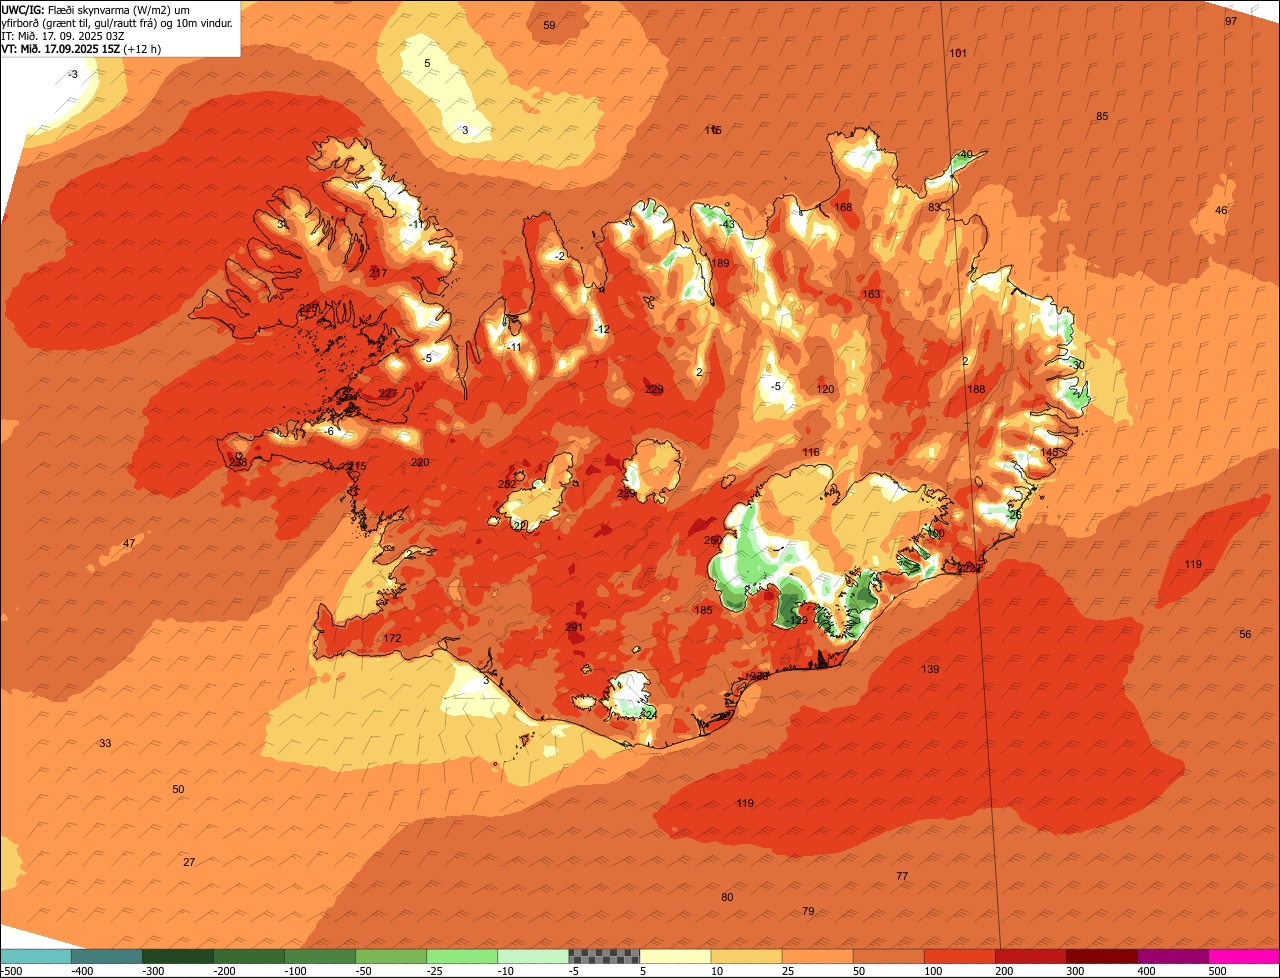Click the map value '46'
The width and height of the screenshot is (1280, 978).
point(1221,211)
